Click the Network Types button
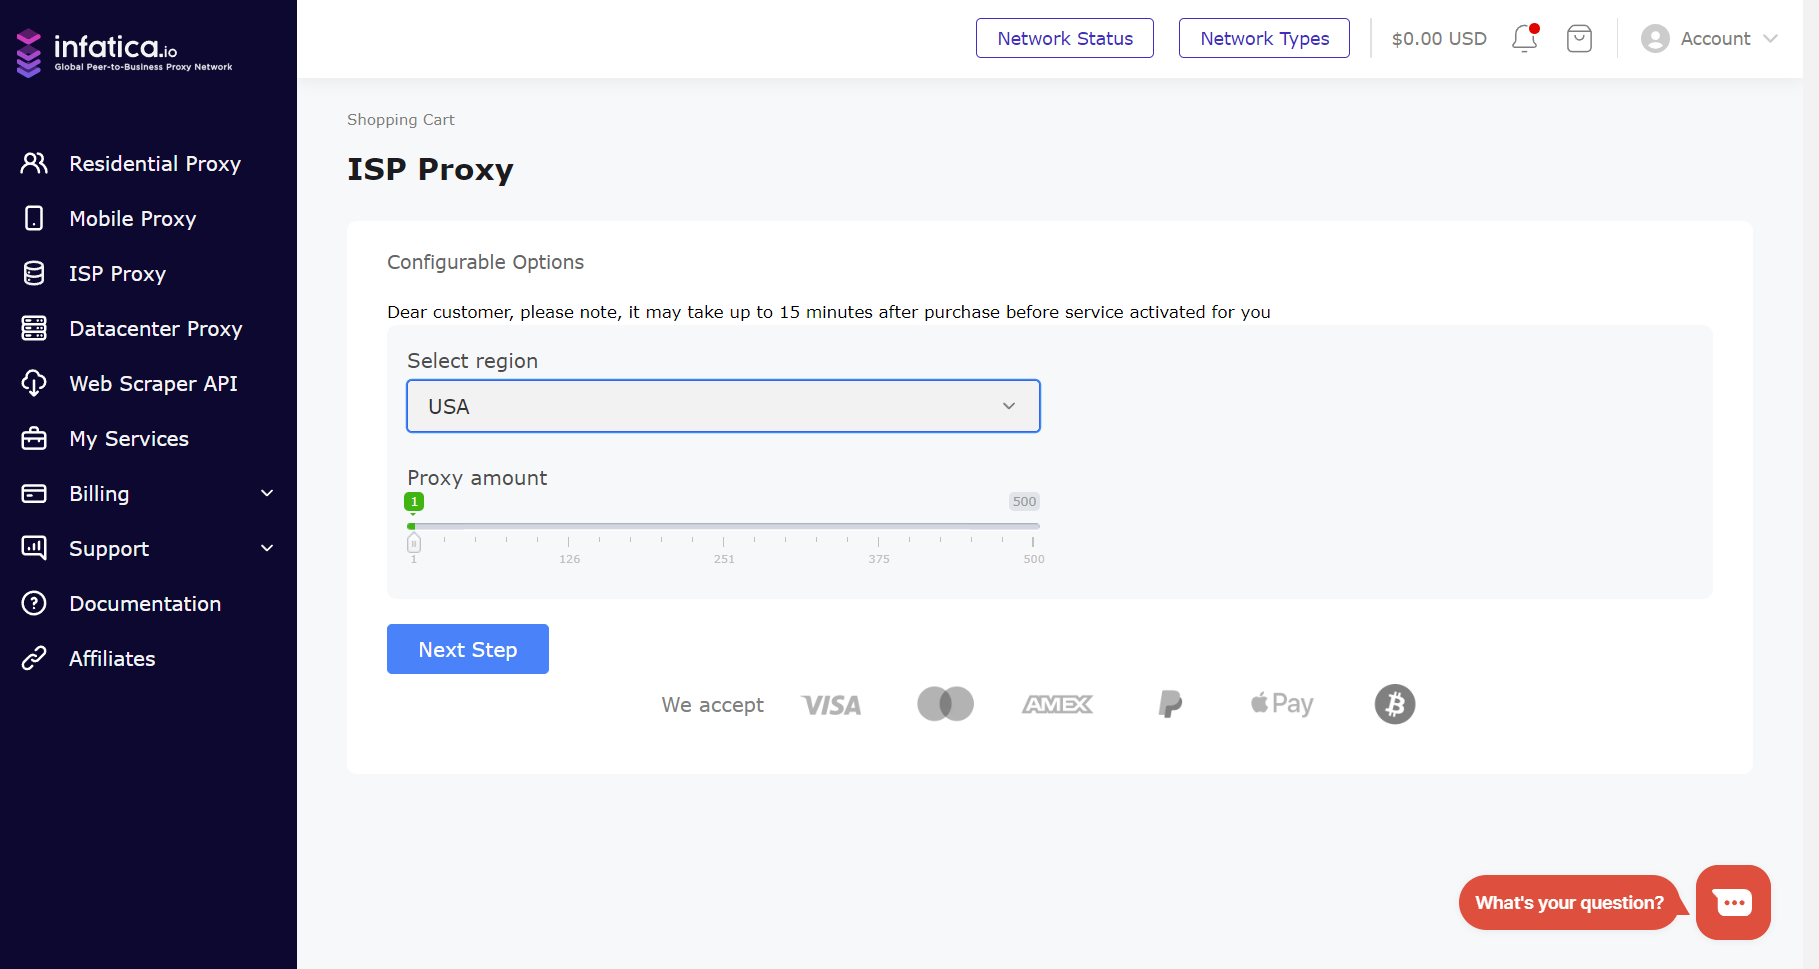 (x=1264, y=38)
